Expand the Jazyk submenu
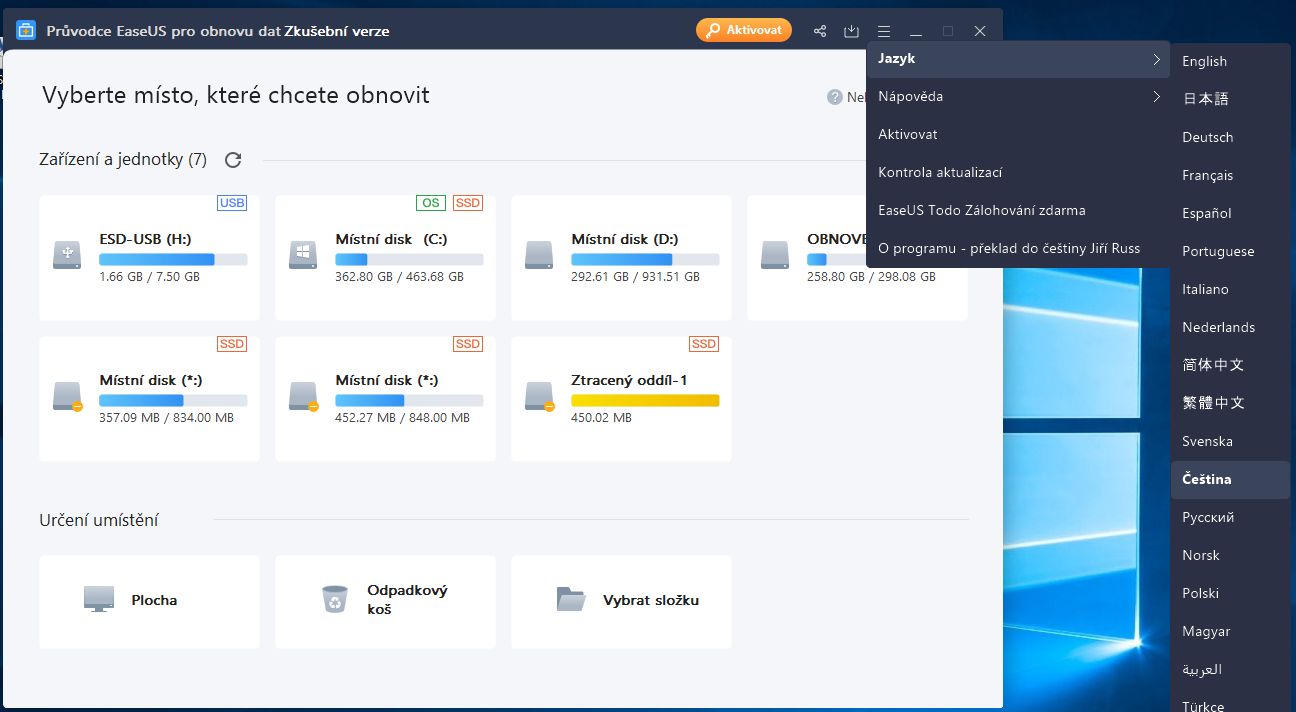The image size is (1296, 712). click(x=1018, y=59)
